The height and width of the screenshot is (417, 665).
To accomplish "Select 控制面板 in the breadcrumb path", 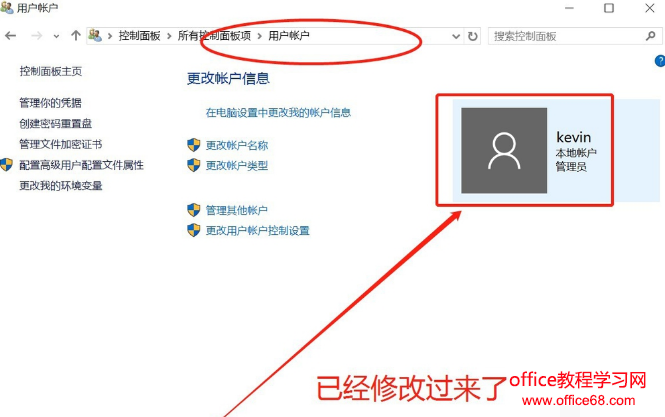I will pos(140,36).
